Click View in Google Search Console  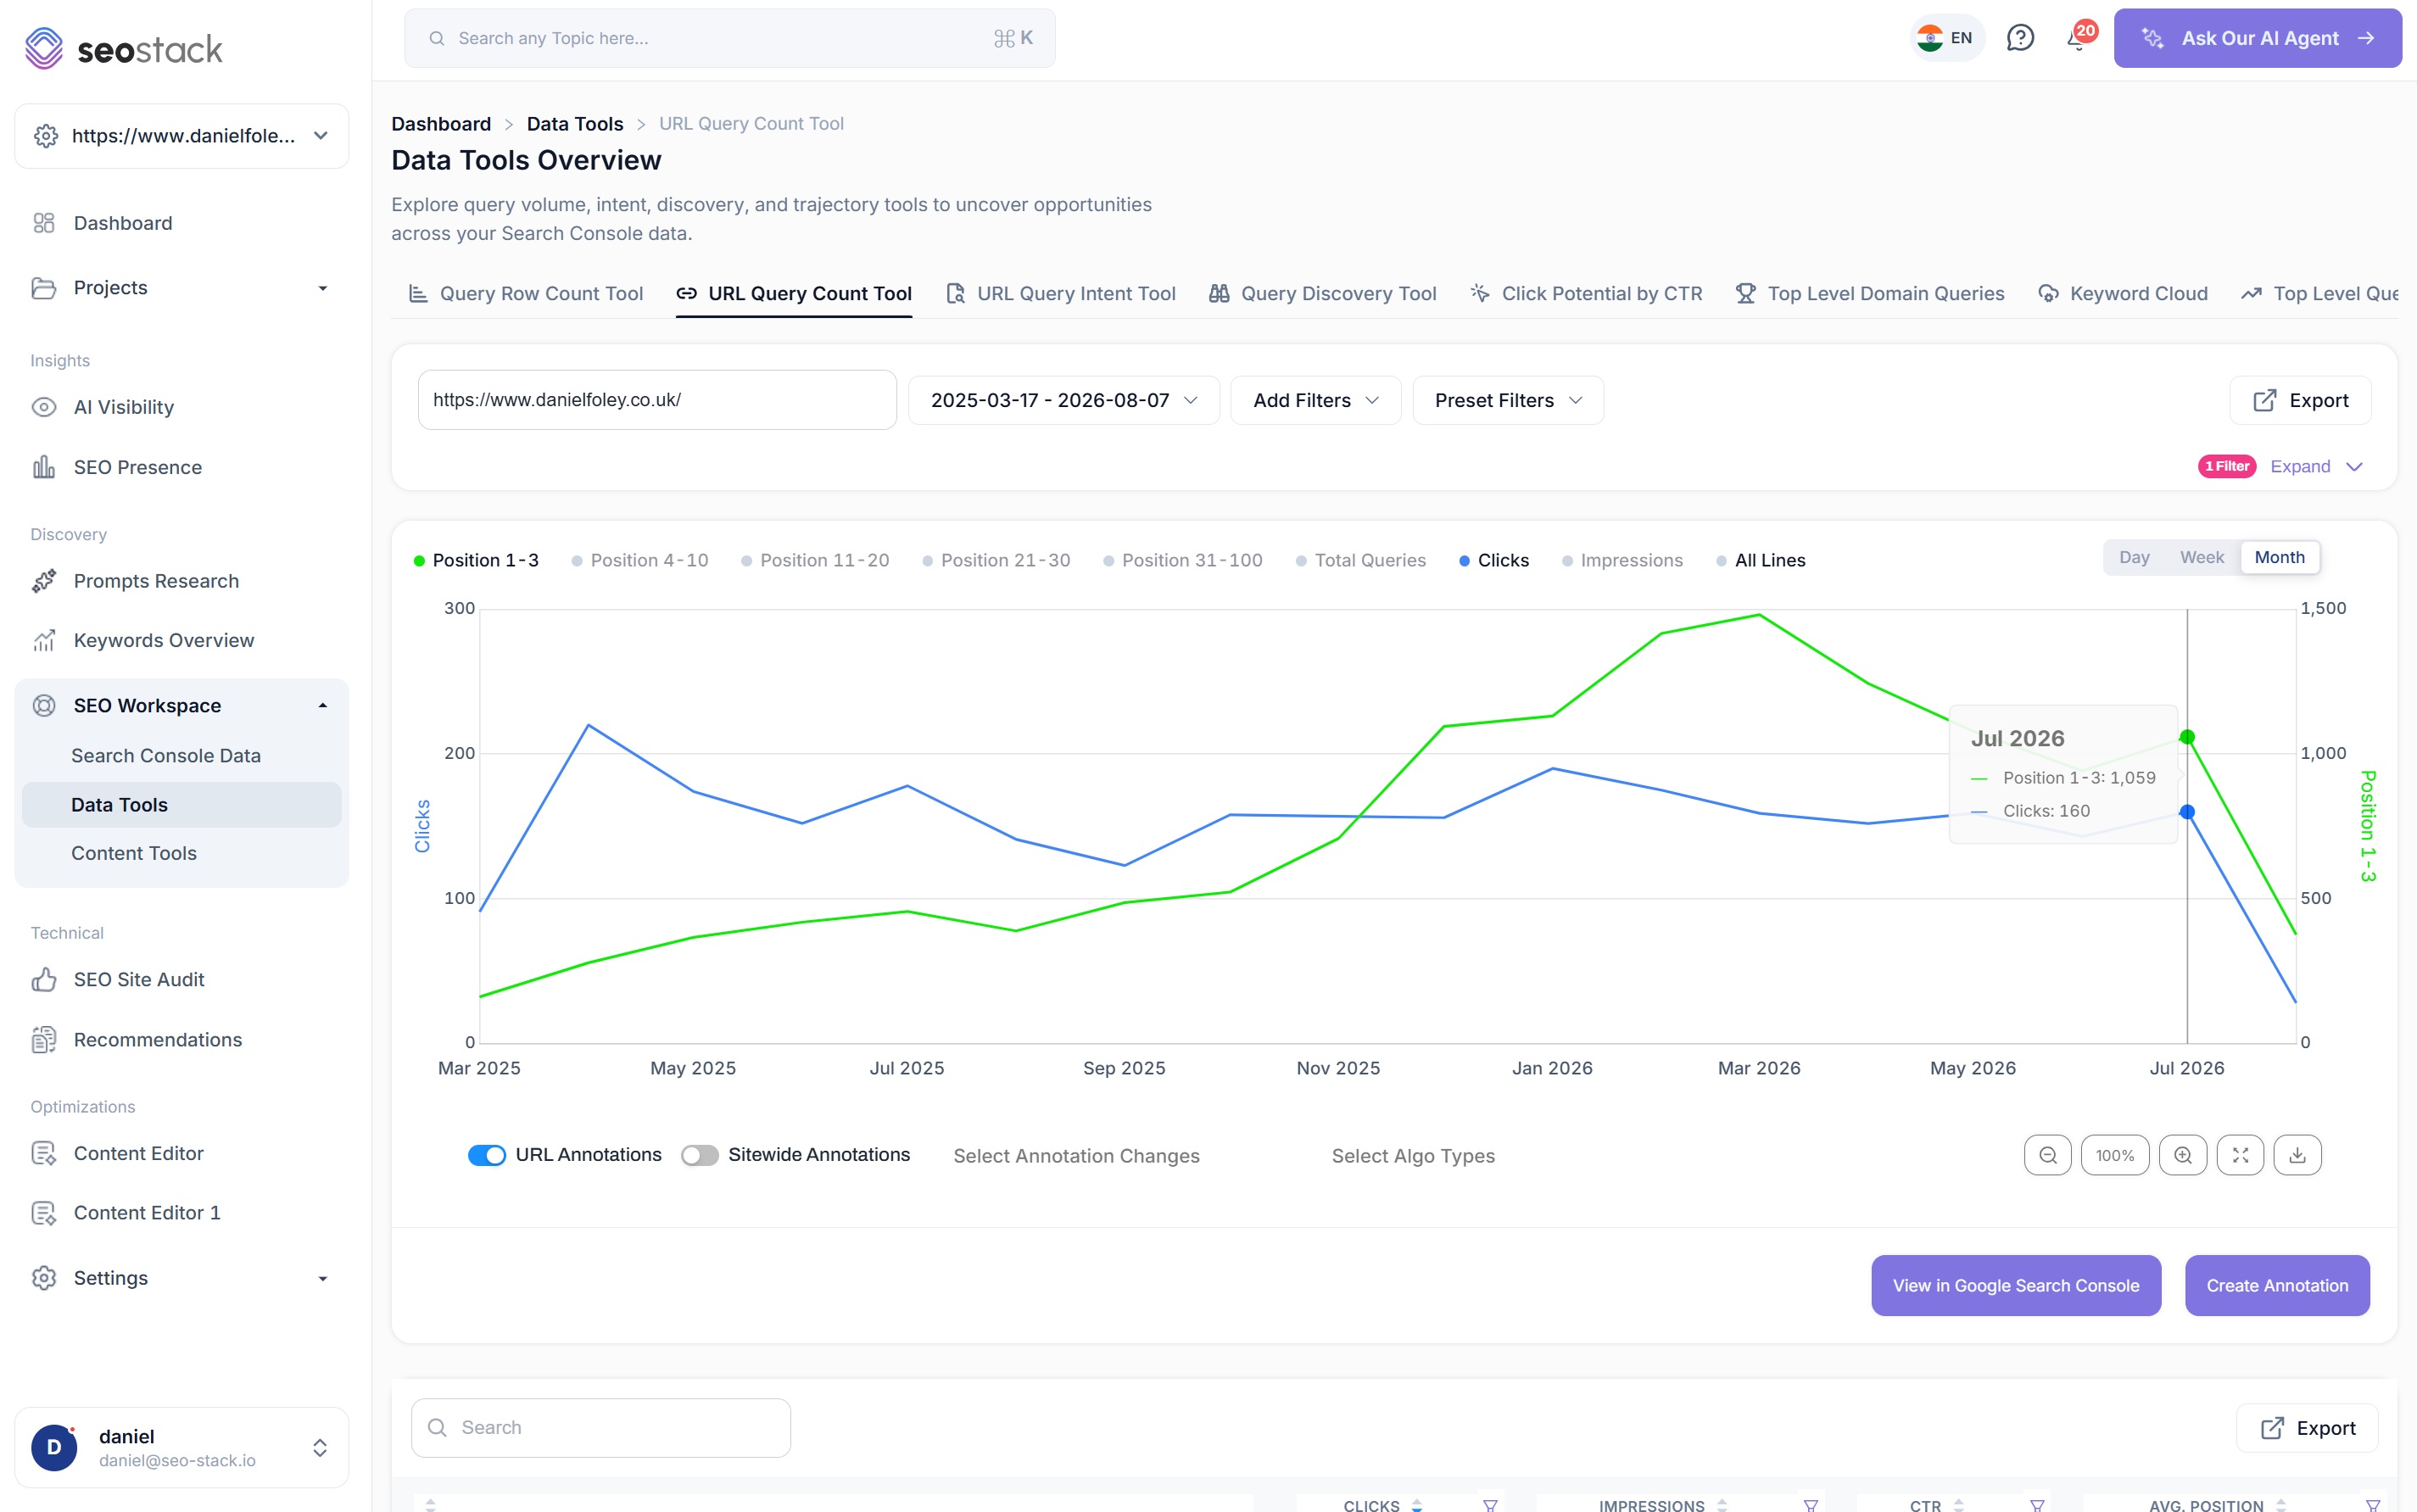(x=2015, y=1285)
